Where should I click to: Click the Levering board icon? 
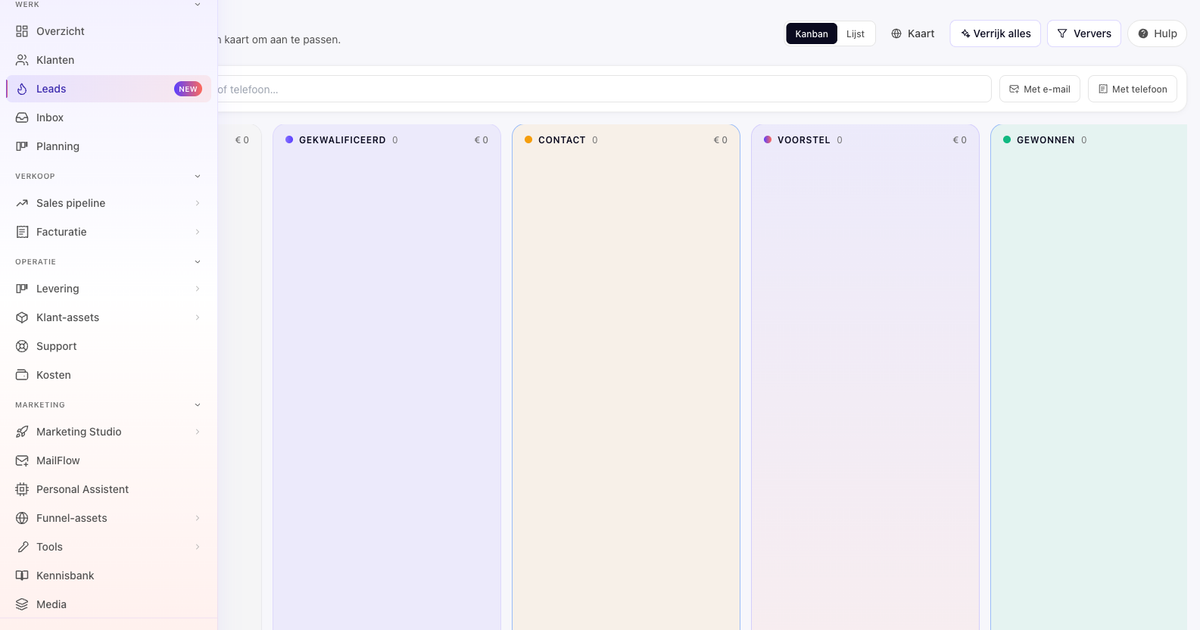click(22, 289)
